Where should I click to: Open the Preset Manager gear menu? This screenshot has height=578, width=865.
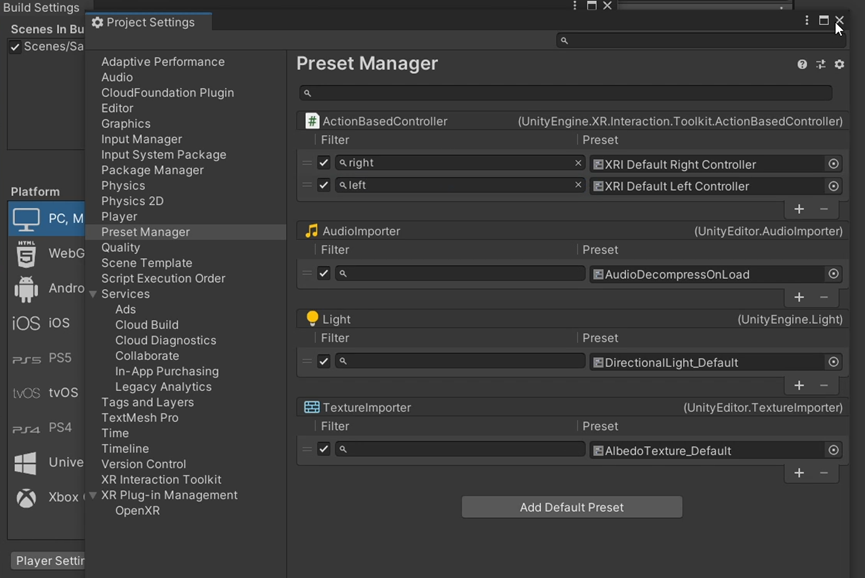click(839, 65)
